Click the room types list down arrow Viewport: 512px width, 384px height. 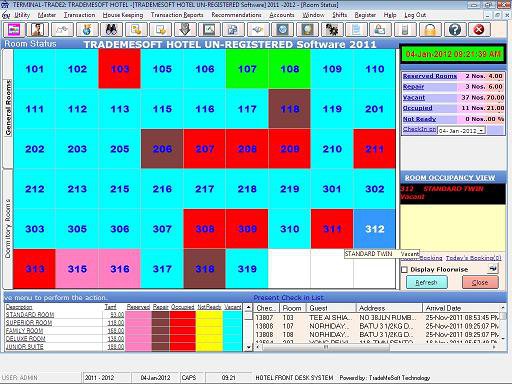pyautogui.click(x=248, y=348)
